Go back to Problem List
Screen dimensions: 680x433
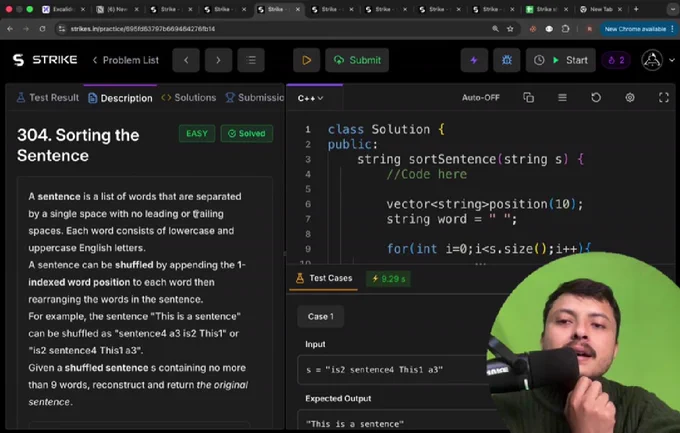point(126,60)
